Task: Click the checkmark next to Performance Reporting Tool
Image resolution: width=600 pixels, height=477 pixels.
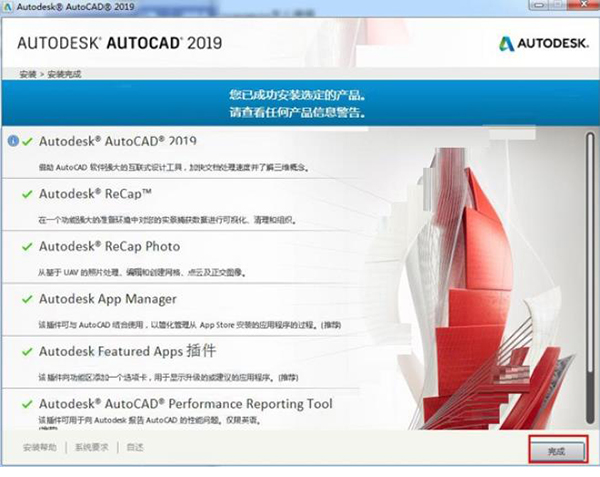Action: (27, 404)
